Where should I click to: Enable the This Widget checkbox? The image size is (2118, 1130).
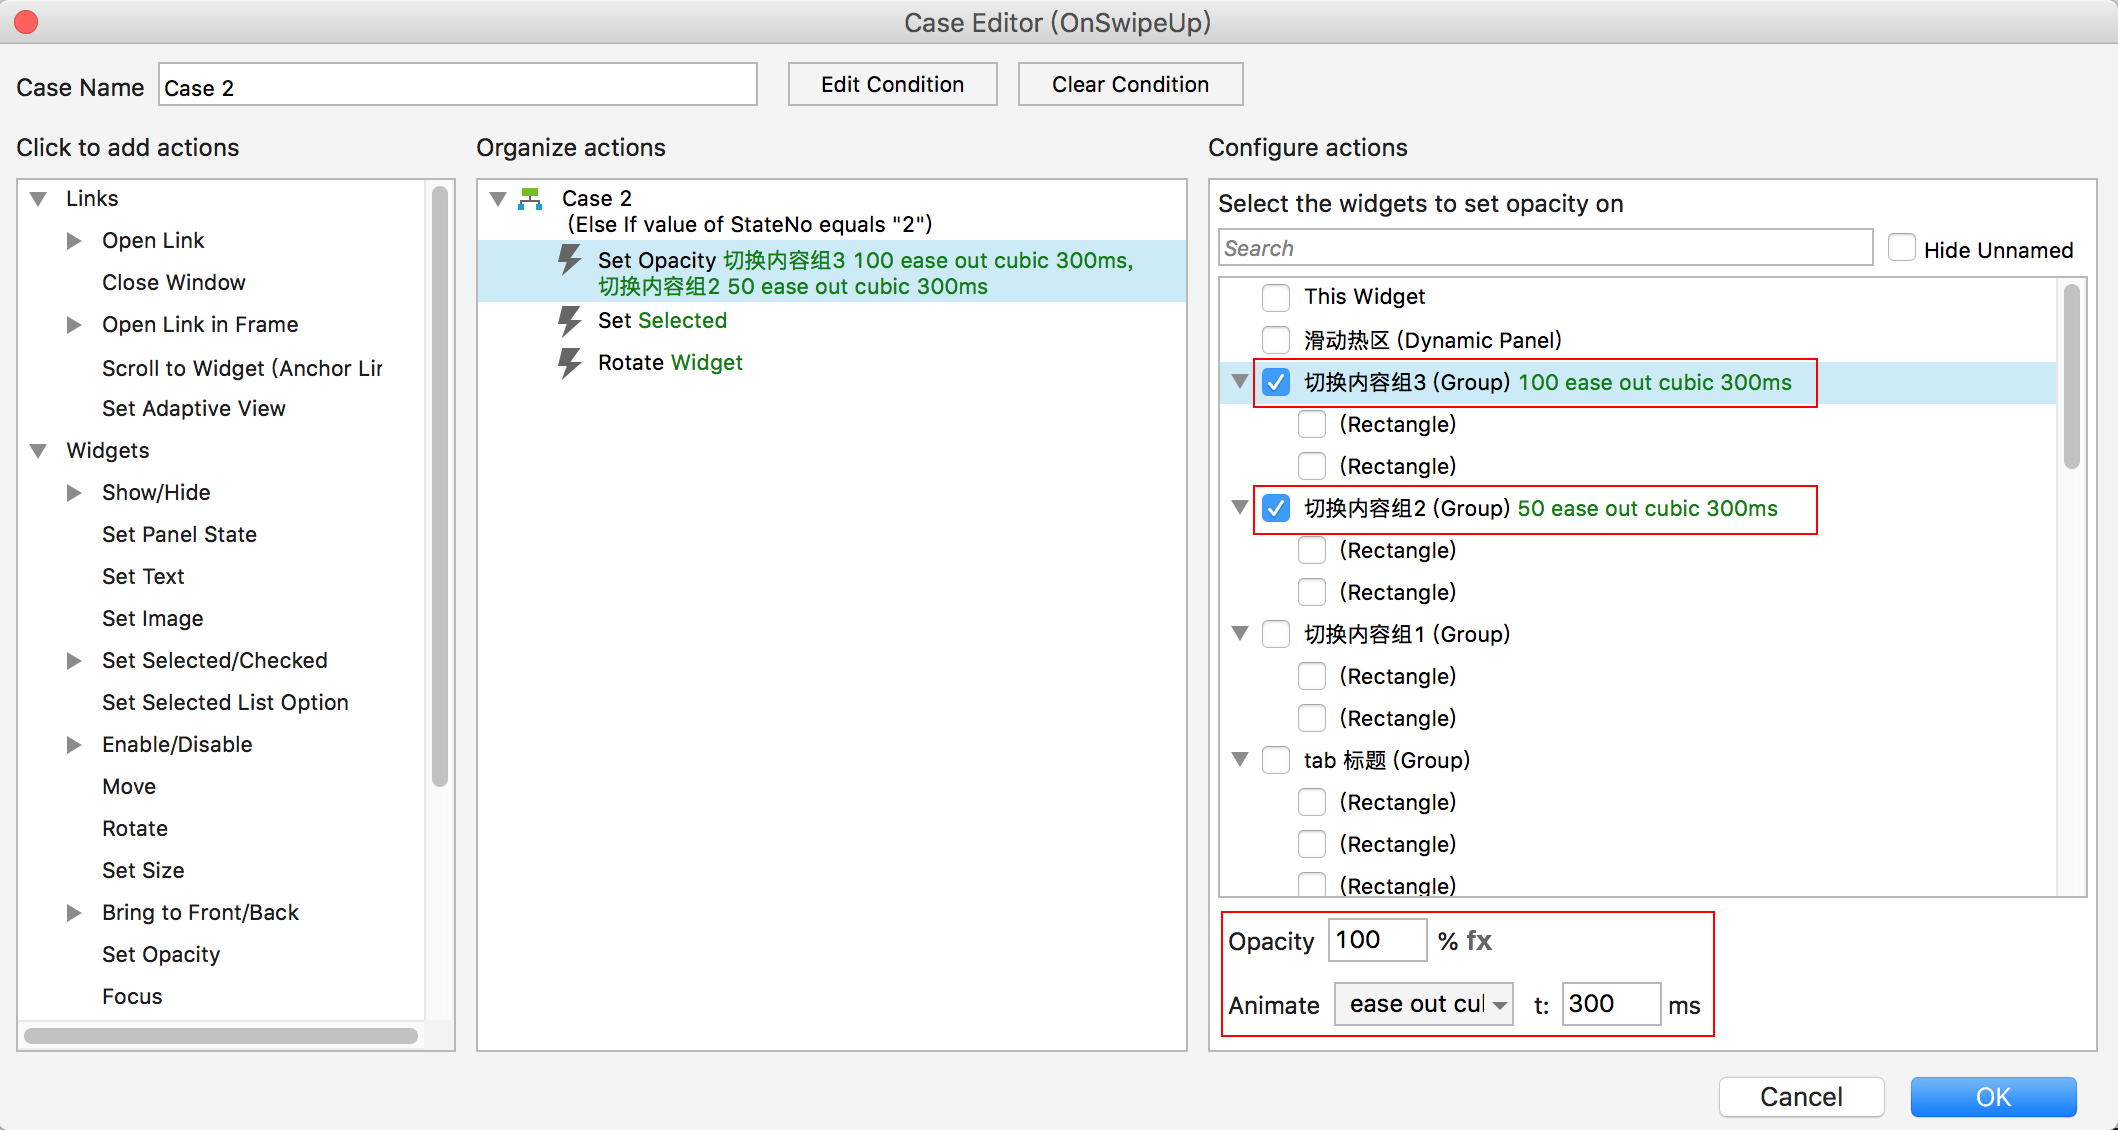pos(1276,297)
